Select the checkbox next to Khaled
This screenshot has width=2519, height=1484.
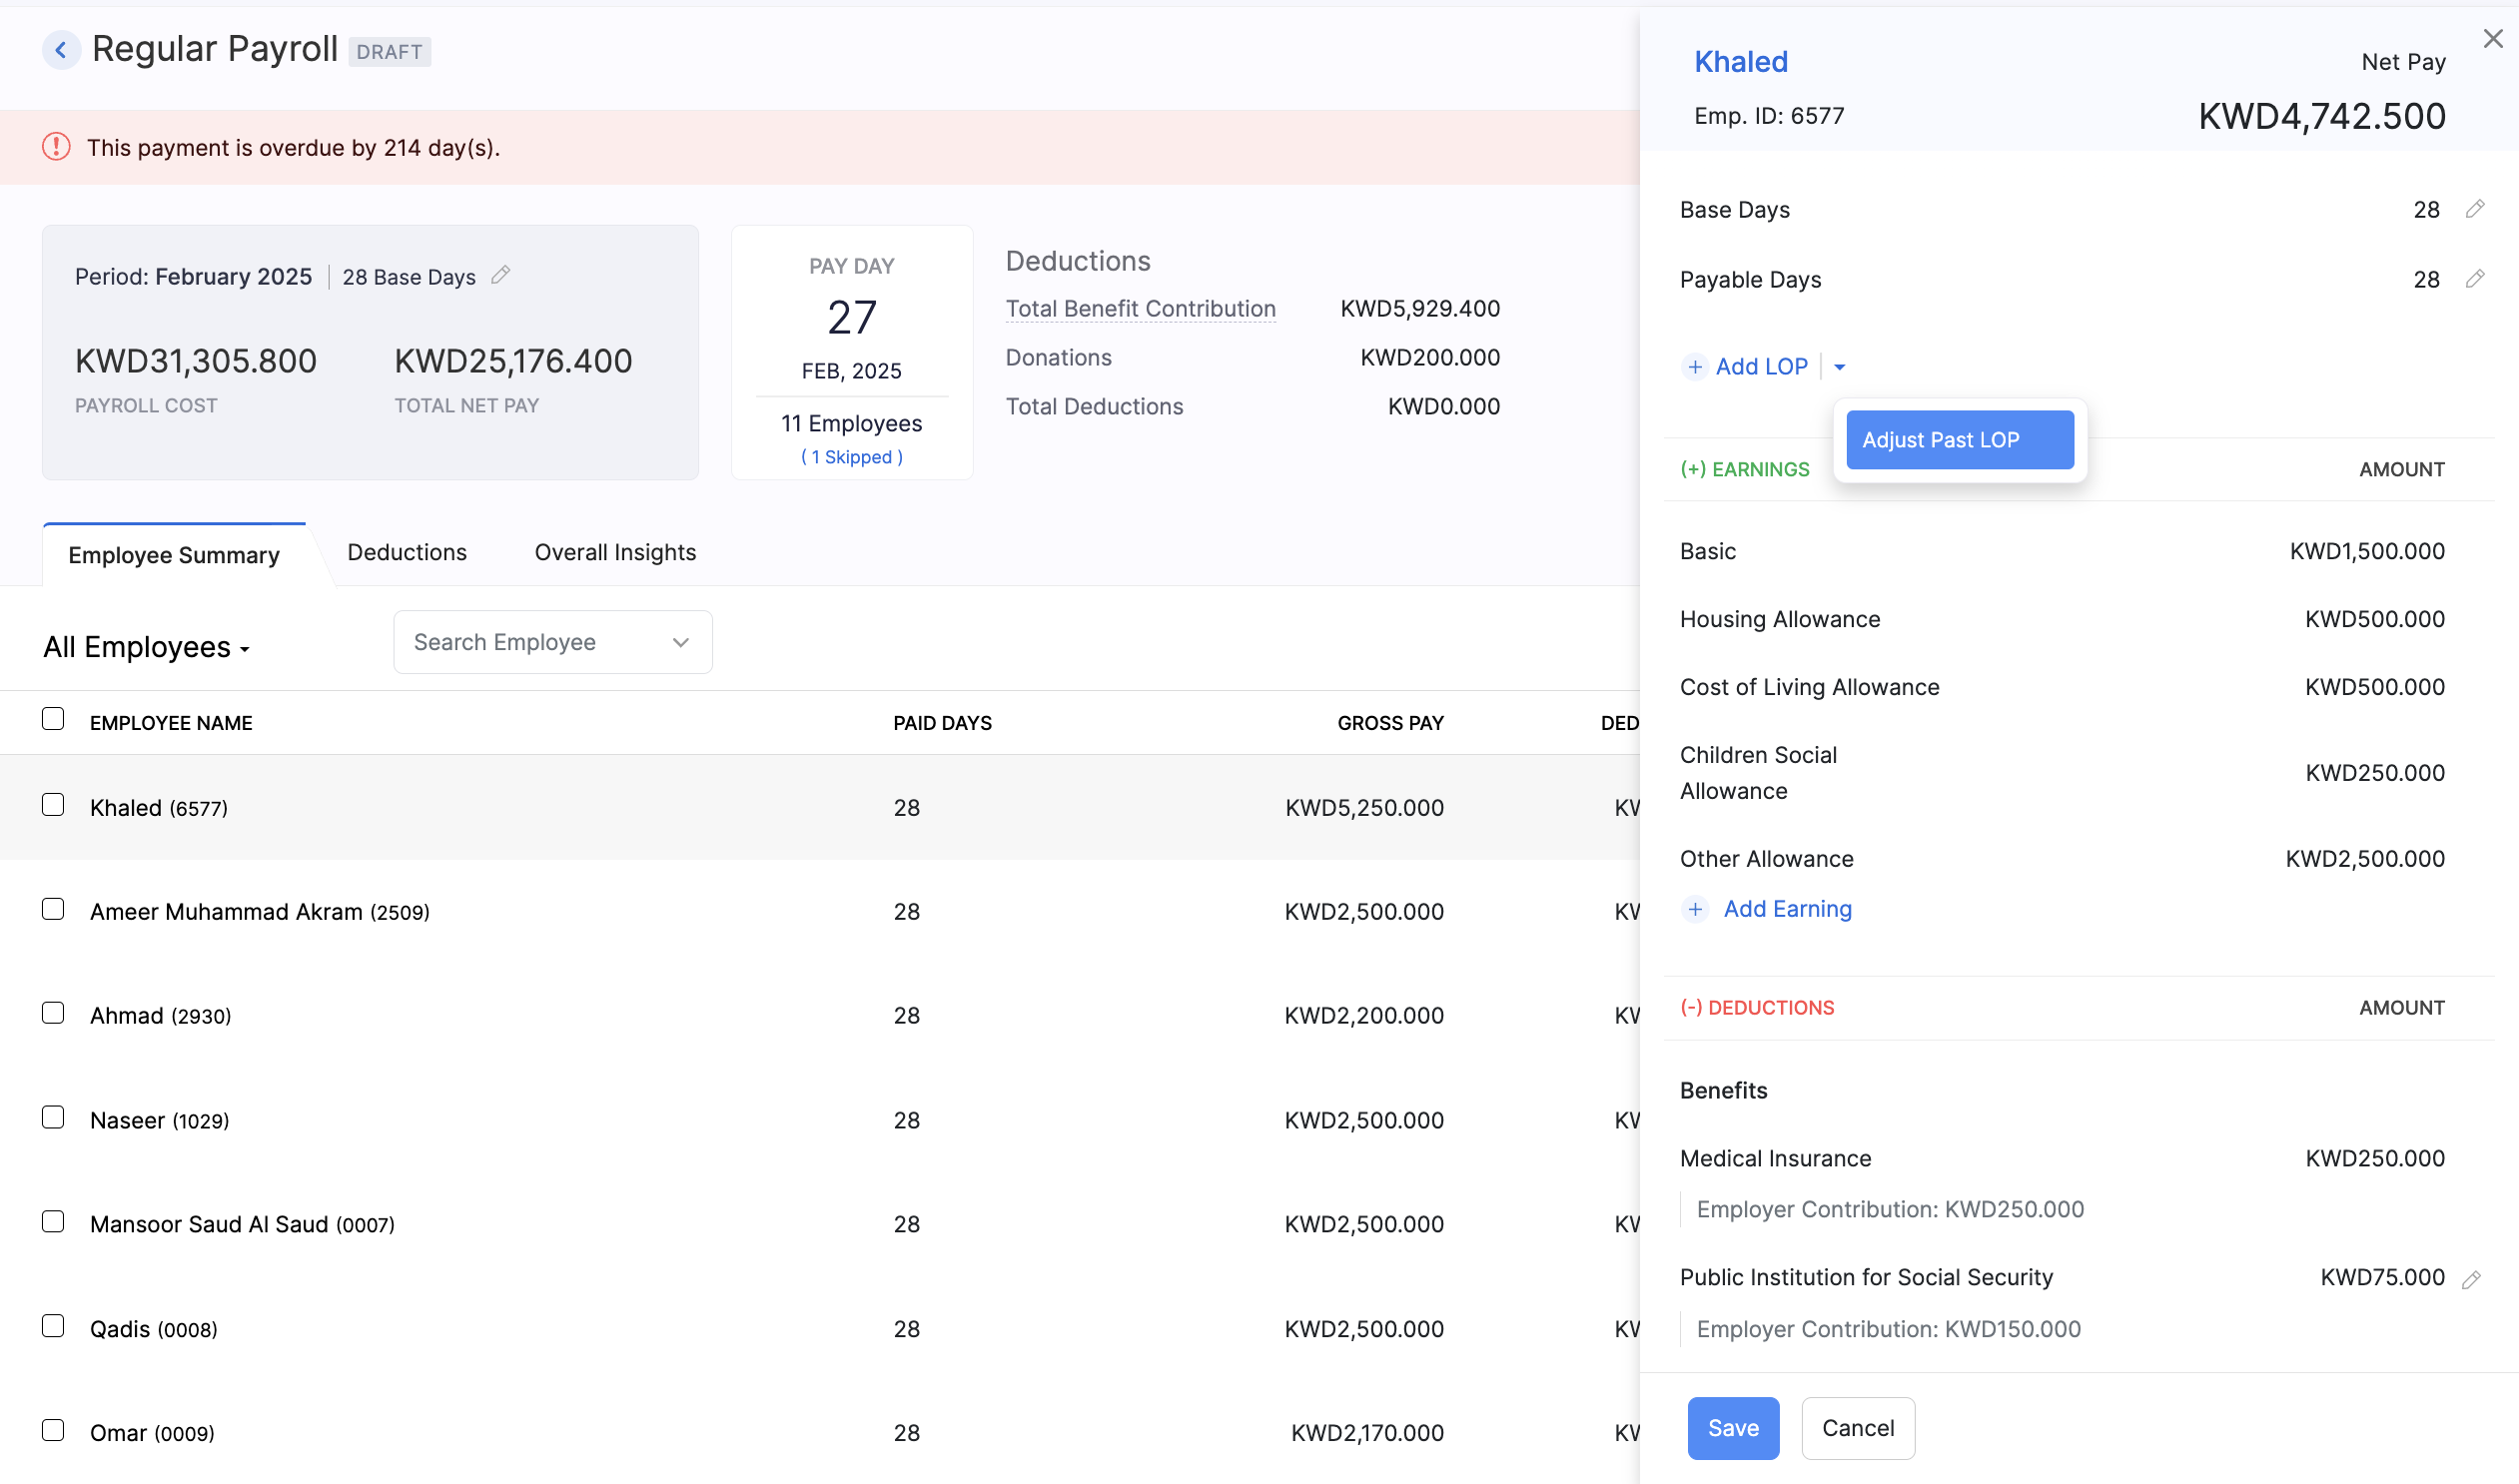(53, 804)
